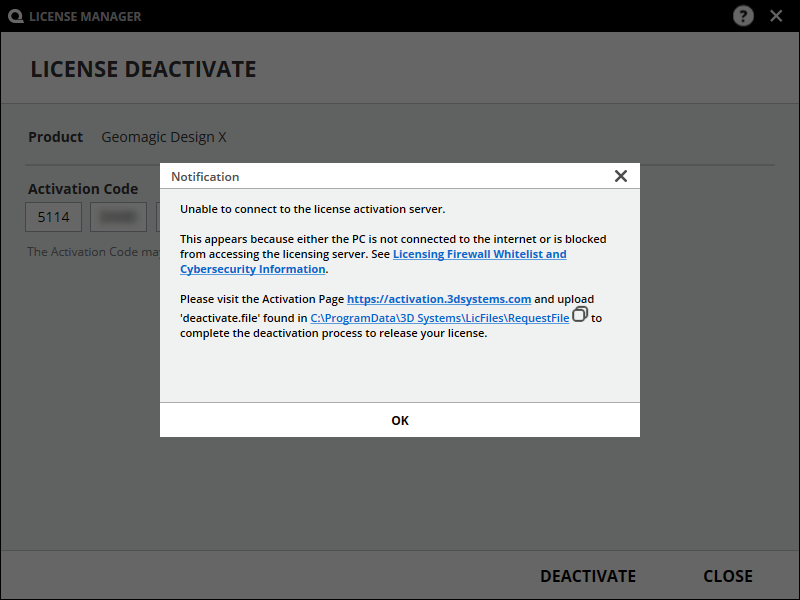Viewport: 800px width, 600px height.
Task: Click the circular question mark icon
Action: pyautogui.click(x=742, y=16)
